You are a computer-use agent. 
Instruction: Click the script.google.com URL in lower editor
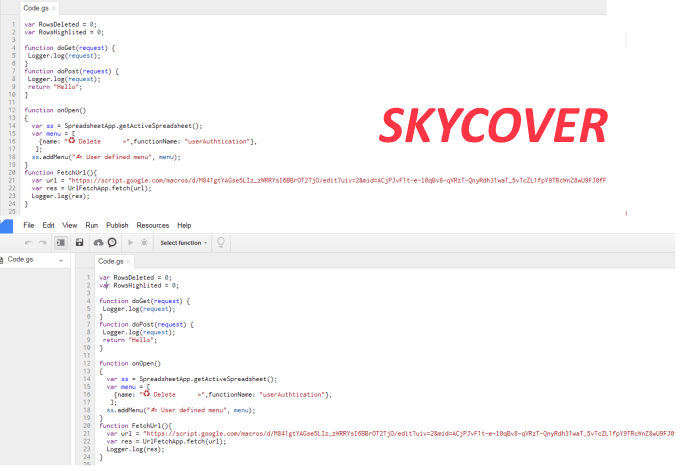pyautogui.click(x=409, y=434)
